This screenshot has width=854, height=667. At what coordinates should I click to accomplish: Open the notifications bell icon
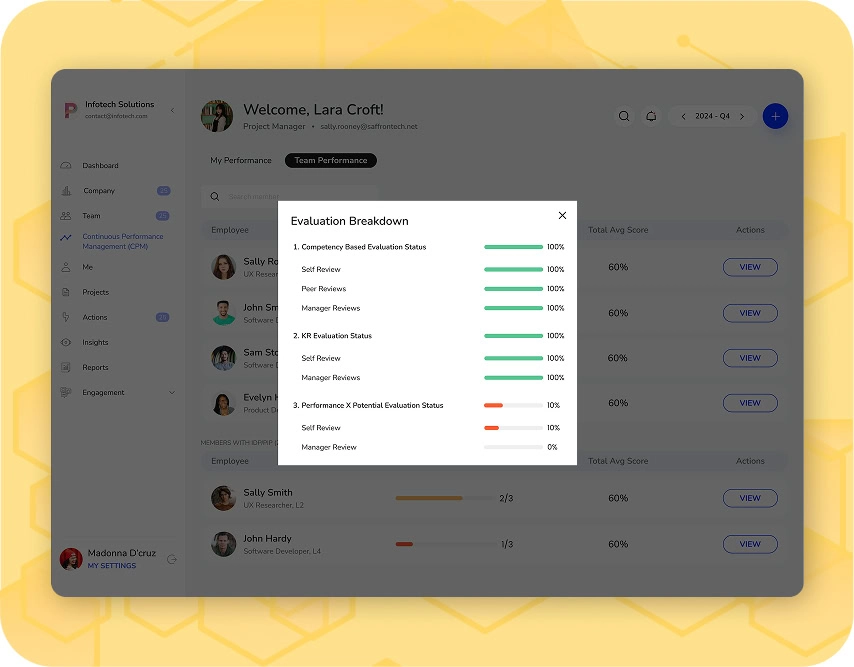(651, 116)
